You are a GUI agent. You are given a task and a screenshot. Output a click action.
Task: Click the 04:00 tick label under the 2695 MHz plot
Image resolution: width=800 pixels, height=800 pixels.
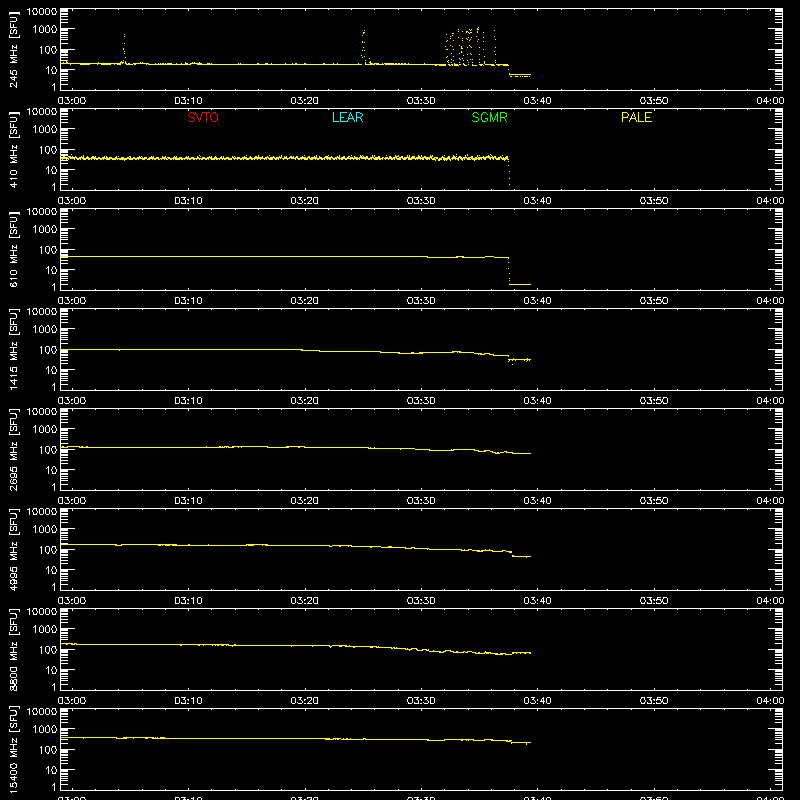[x=770, y=501]
